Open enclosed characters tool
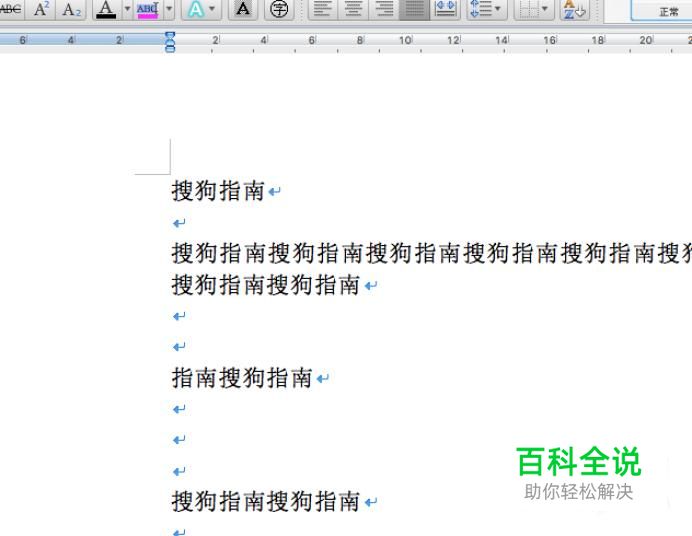Viewport: 692px width, 536px height. (279, 9)
